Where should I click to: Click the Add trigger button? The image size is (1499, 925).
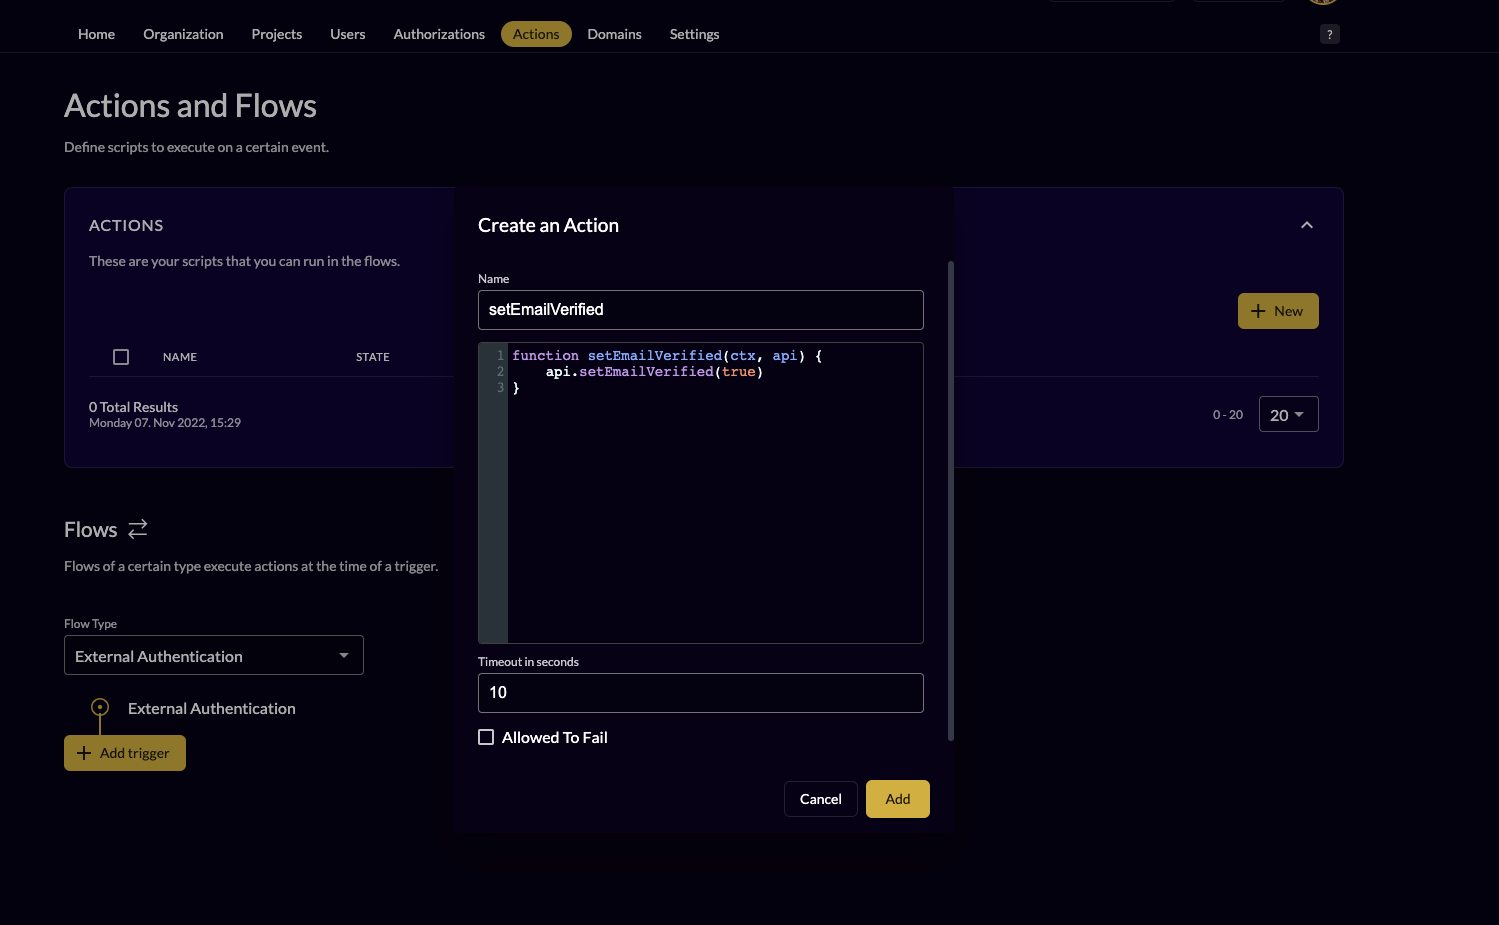tap(125, 753)
